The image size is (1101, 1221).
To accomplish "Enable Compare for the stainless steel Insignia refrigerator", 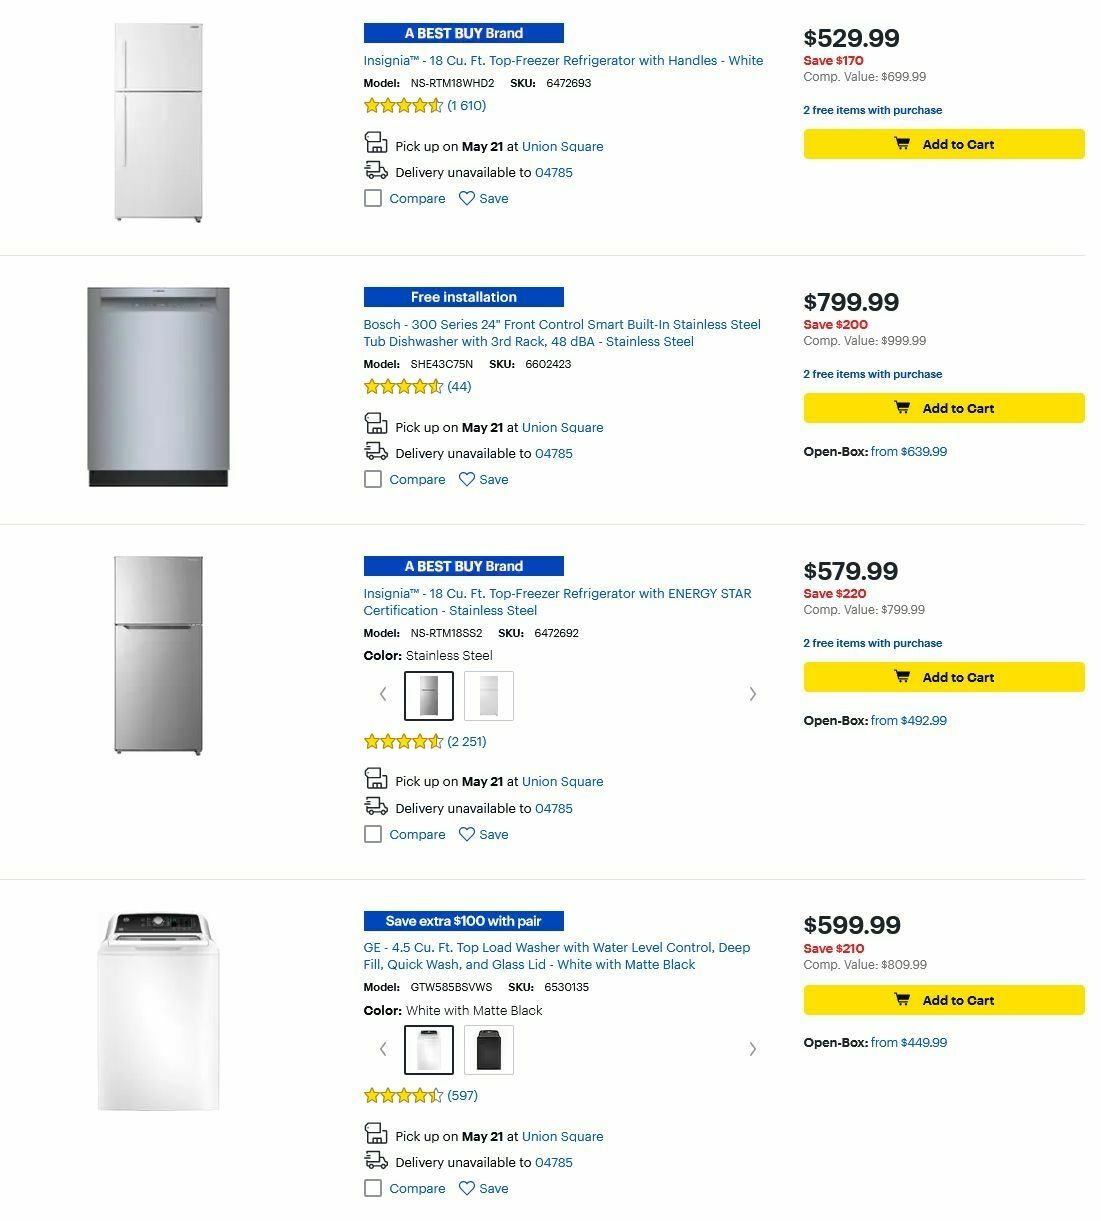I will pyautogui.click(x=373, y=834).
